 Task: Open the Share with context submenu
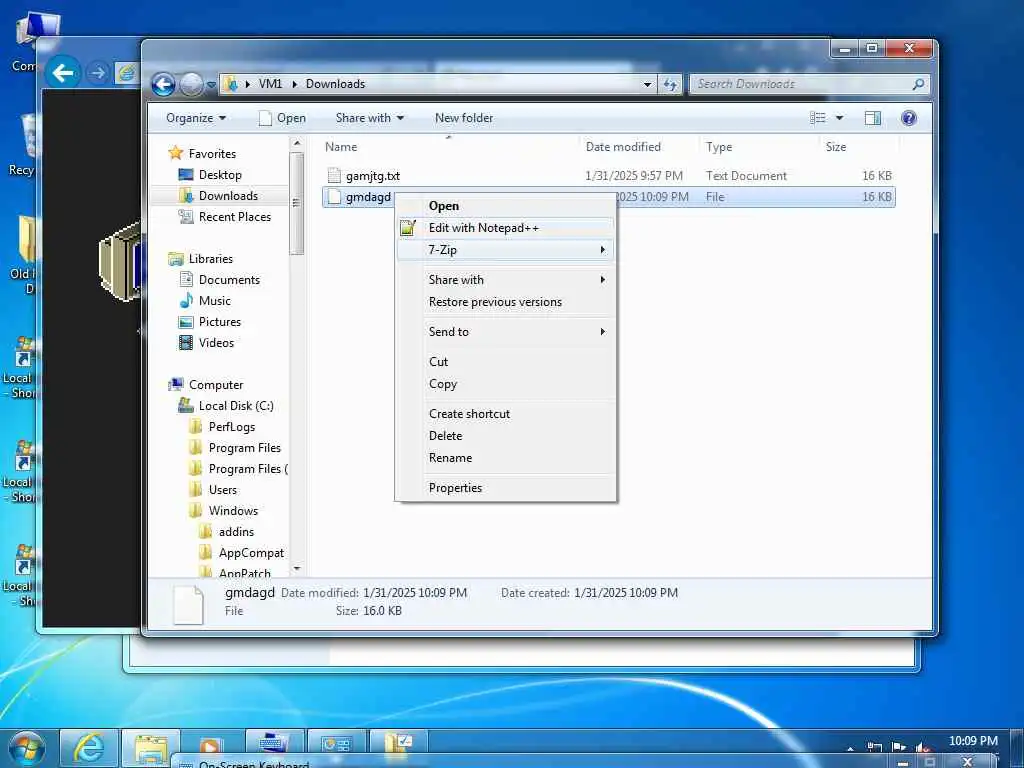(505, 280)
